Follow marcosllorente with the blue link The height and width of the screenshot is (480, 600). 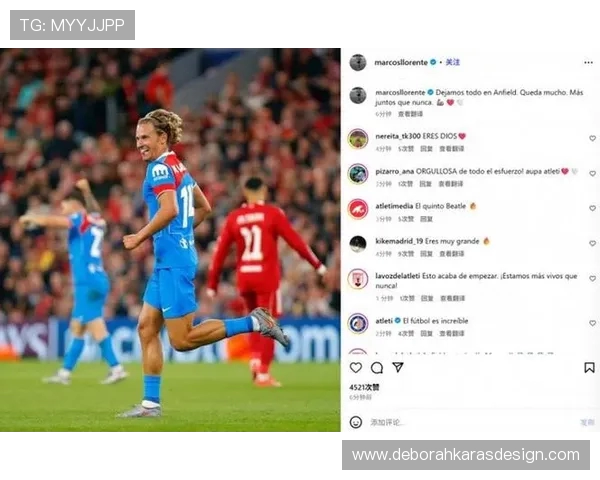452,62
